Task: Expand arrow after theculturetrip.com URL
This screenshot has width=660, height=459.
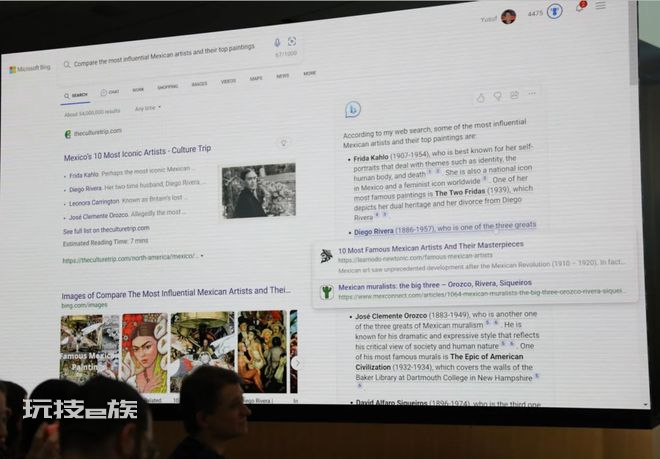Action: click(x=202, y=256)
